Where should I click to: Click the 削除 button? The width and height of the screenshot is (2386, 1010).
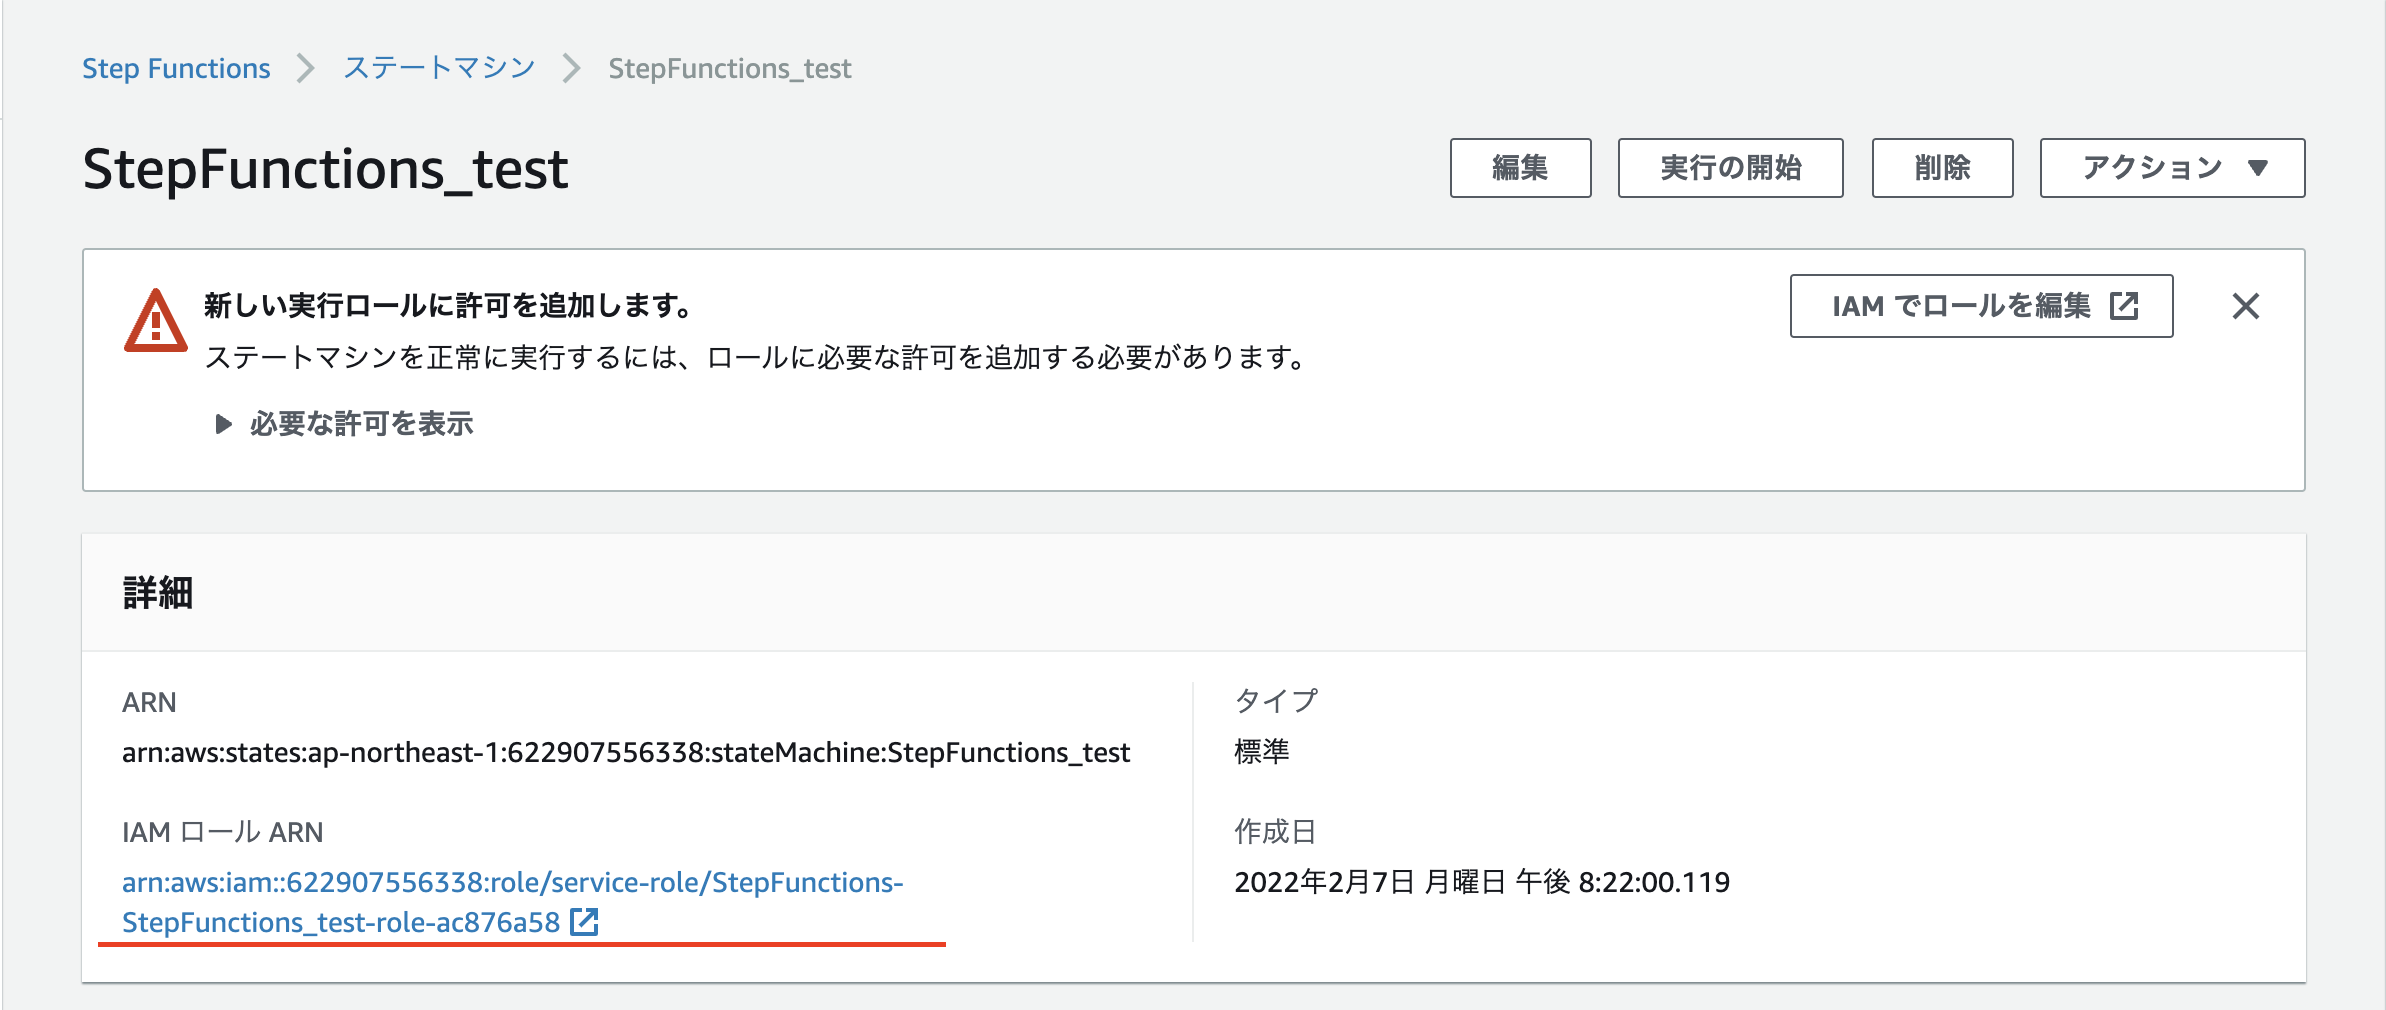tap(1942, 168)
